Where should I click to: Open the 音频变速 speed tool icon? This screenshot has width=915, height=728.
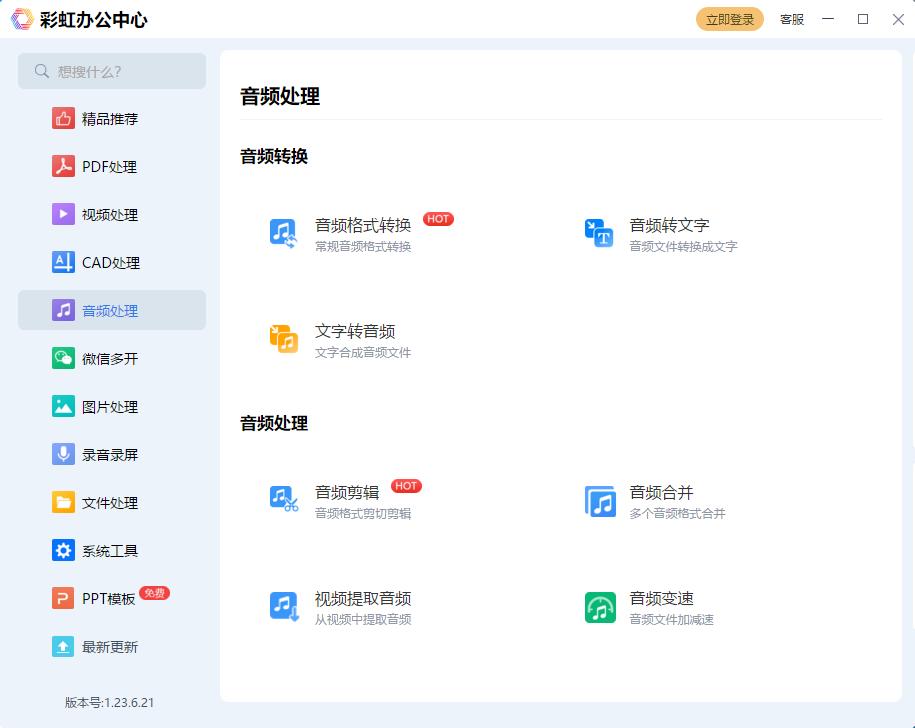[x=598, y=606]
